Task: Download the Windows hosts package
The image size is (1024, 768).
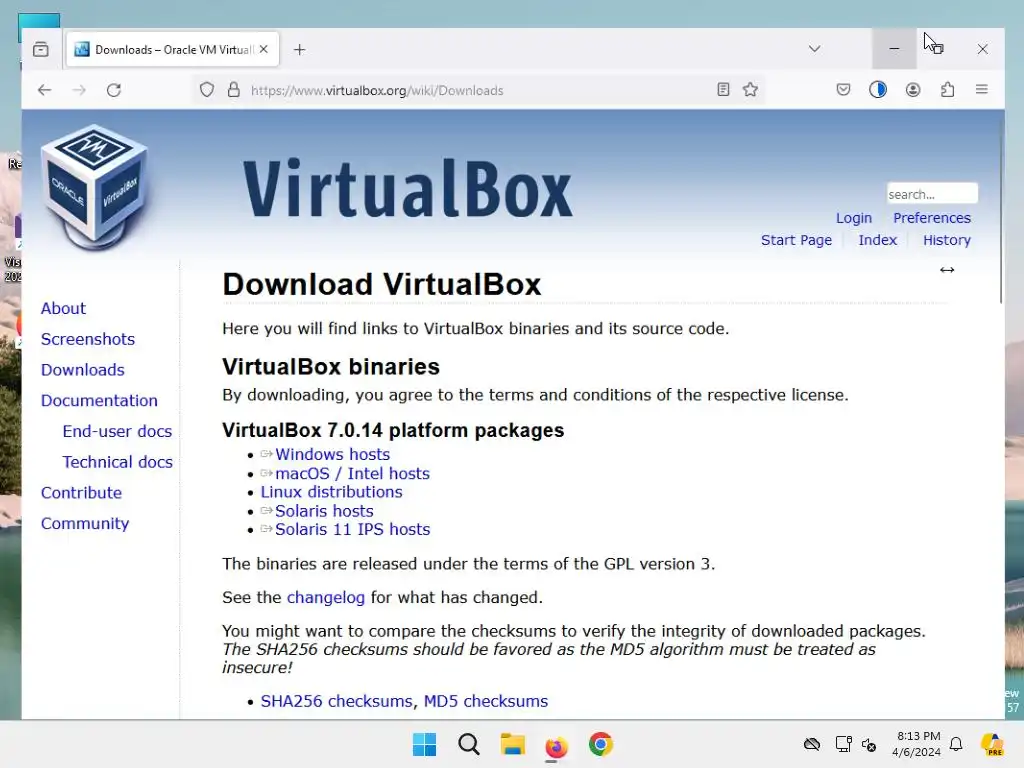Action: (x=332, y=455)
